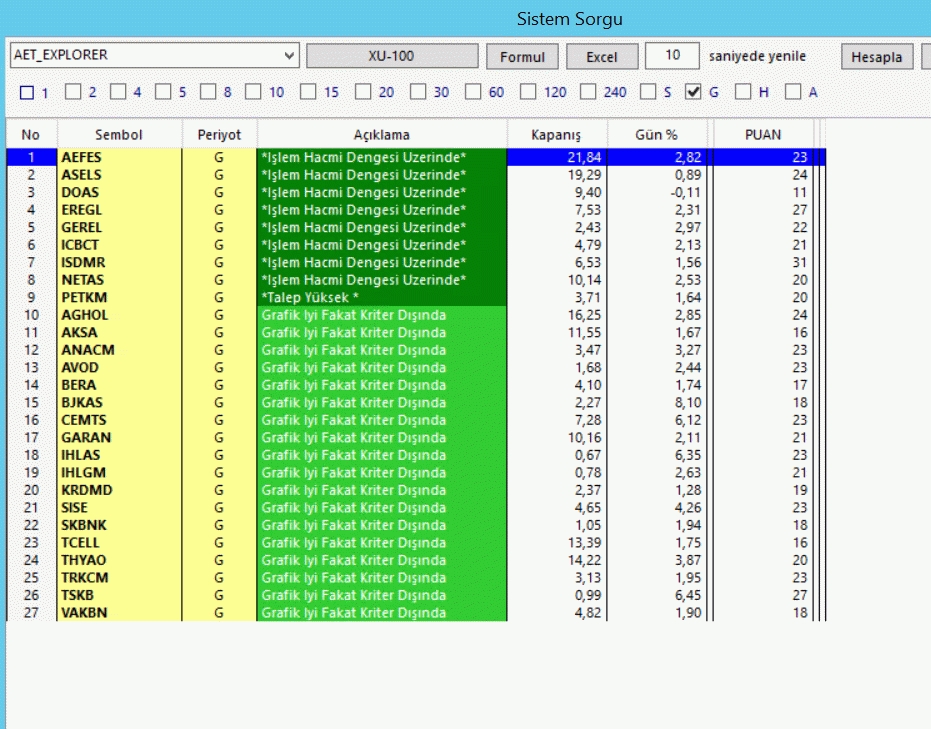Image resolution: width=931 pixels, height=729 pixels.
Task: Select the KRDMD symbol cell
Action: tap(119, 490)
